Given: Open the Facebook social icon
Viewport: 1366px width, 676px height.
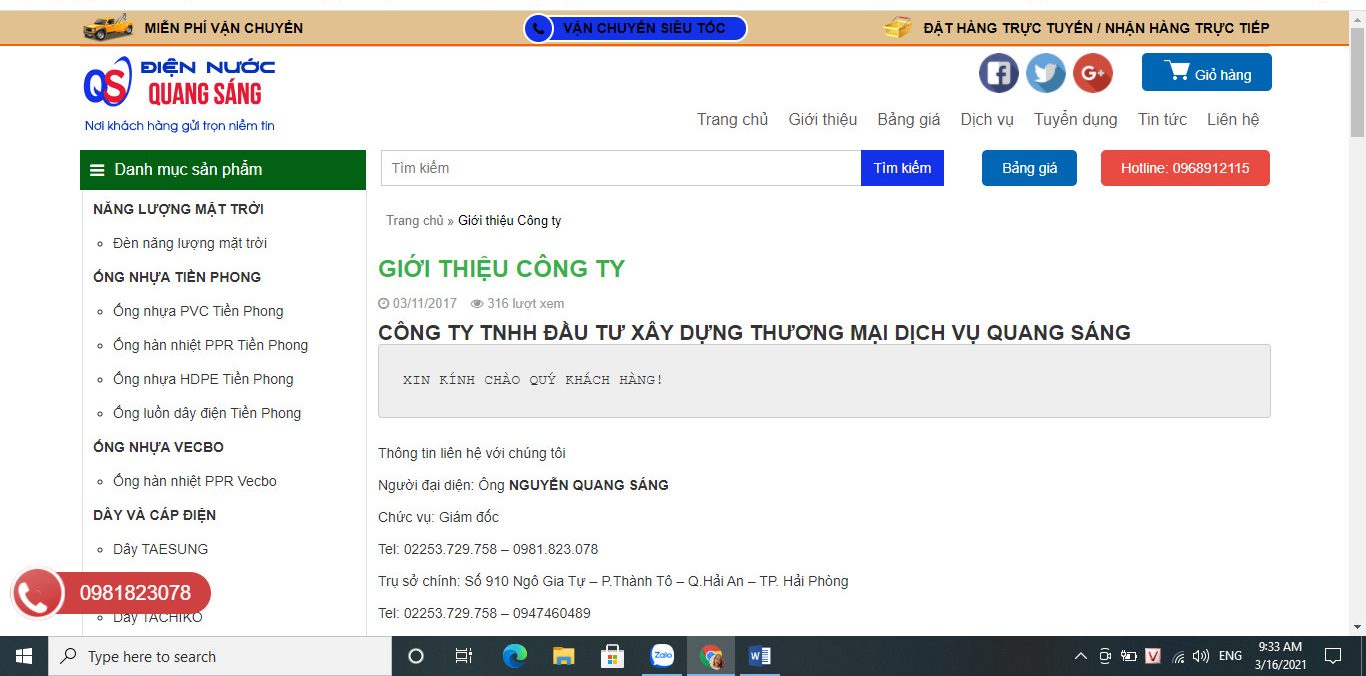Looking at the screenshot, I should [x=998, y=73].
